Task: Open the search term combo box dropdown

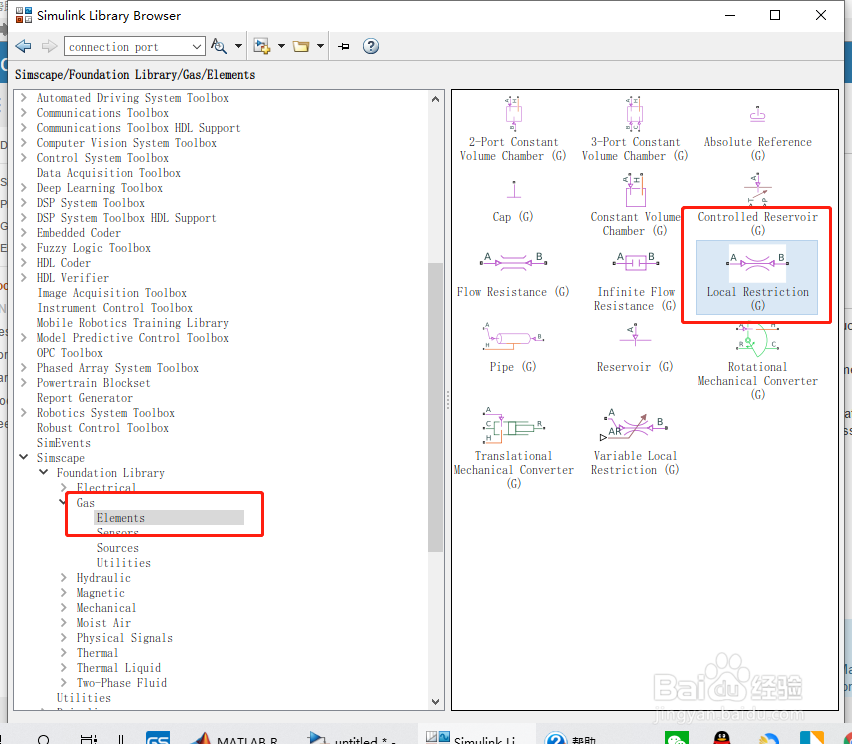Action: click(197, 47)
